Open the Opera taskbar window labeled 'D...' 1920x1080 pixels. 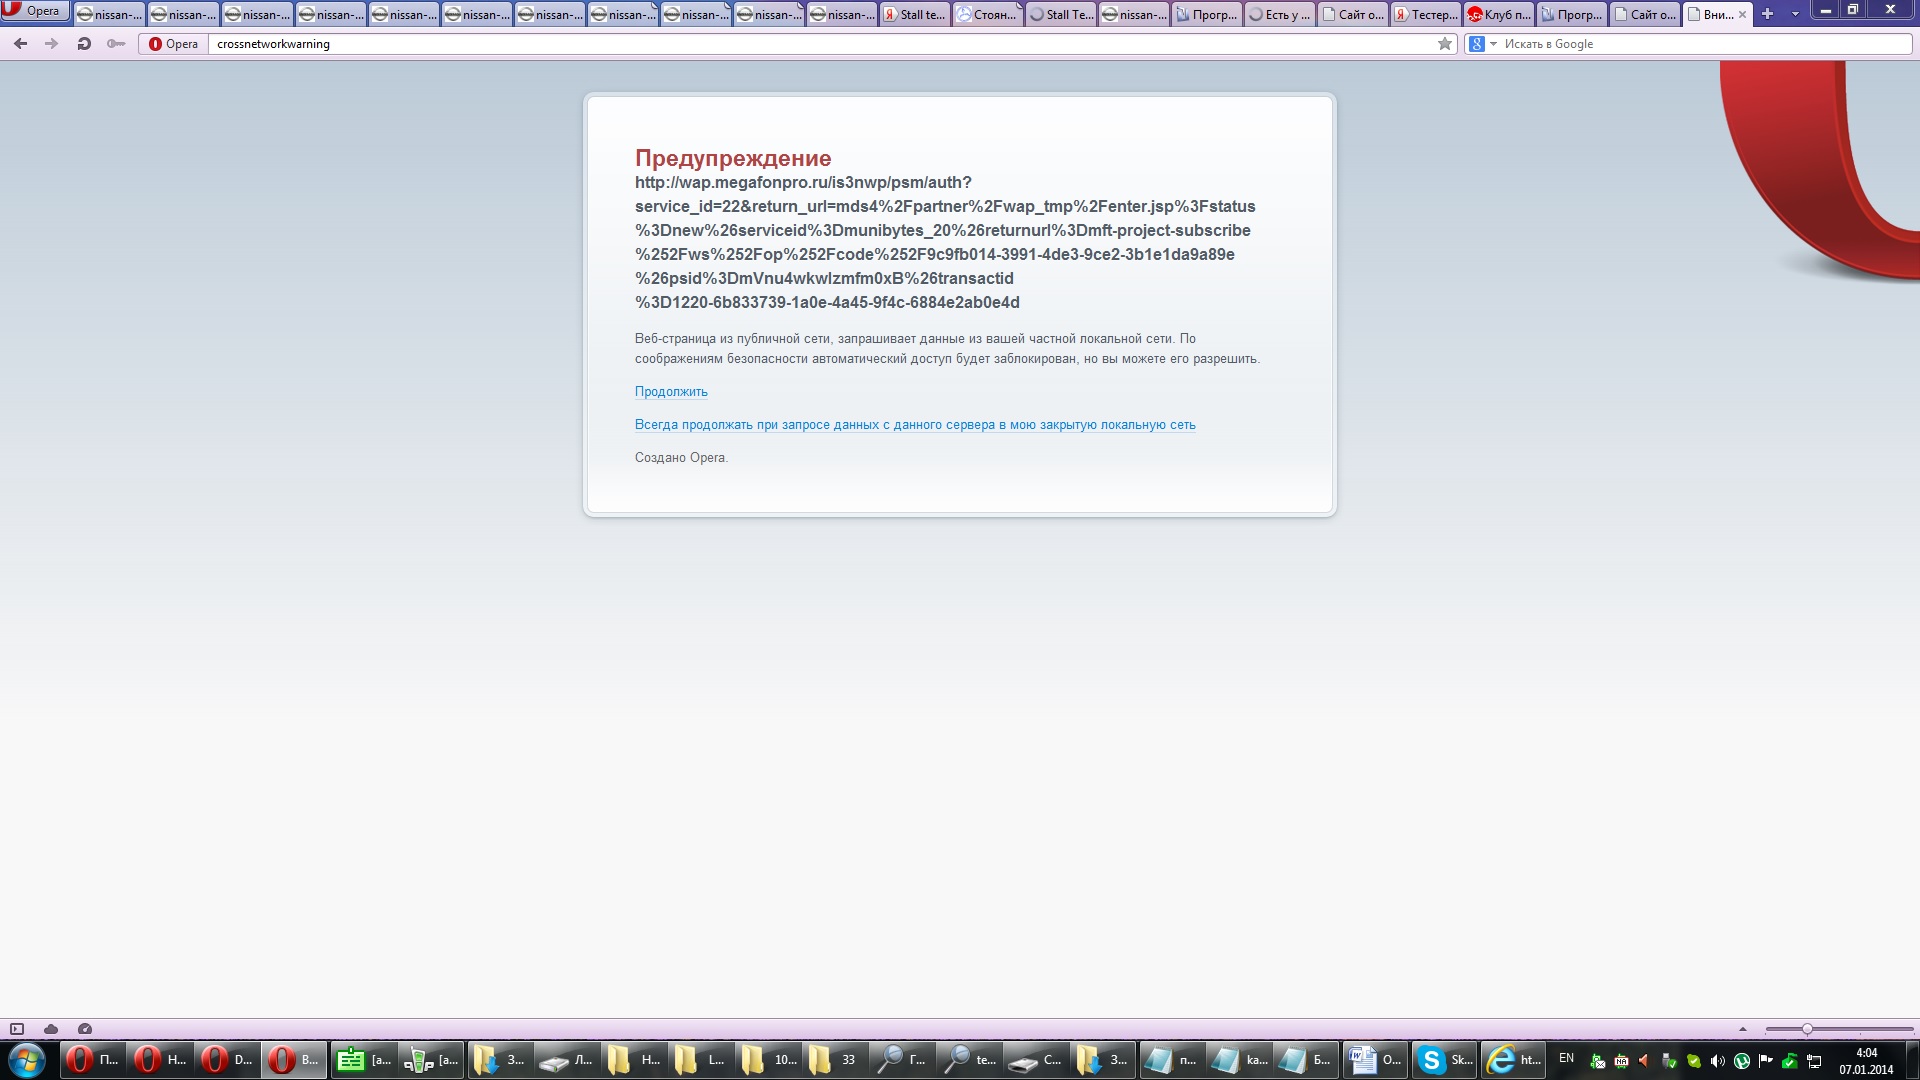pos(228,1060)
